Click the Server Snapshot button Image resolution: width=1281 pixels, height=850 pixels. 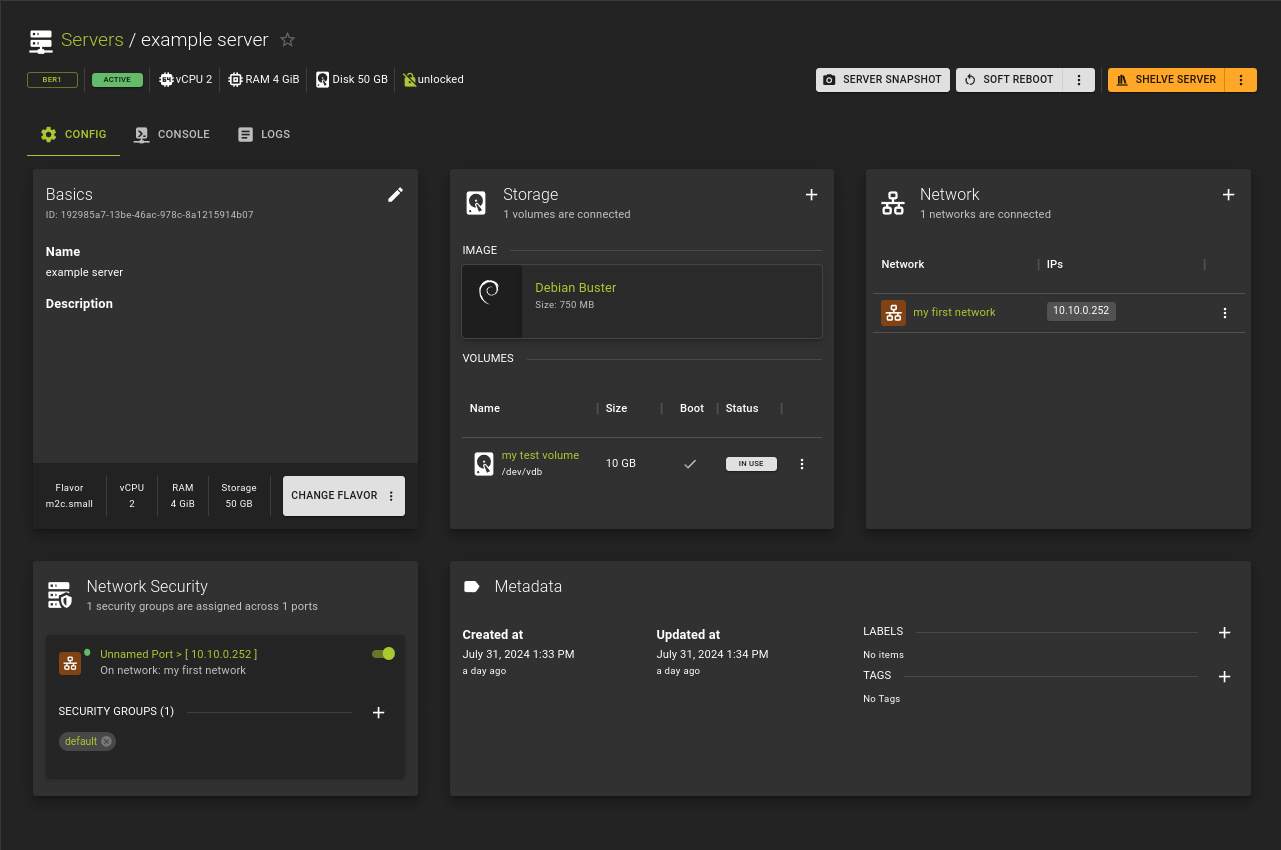883,80
